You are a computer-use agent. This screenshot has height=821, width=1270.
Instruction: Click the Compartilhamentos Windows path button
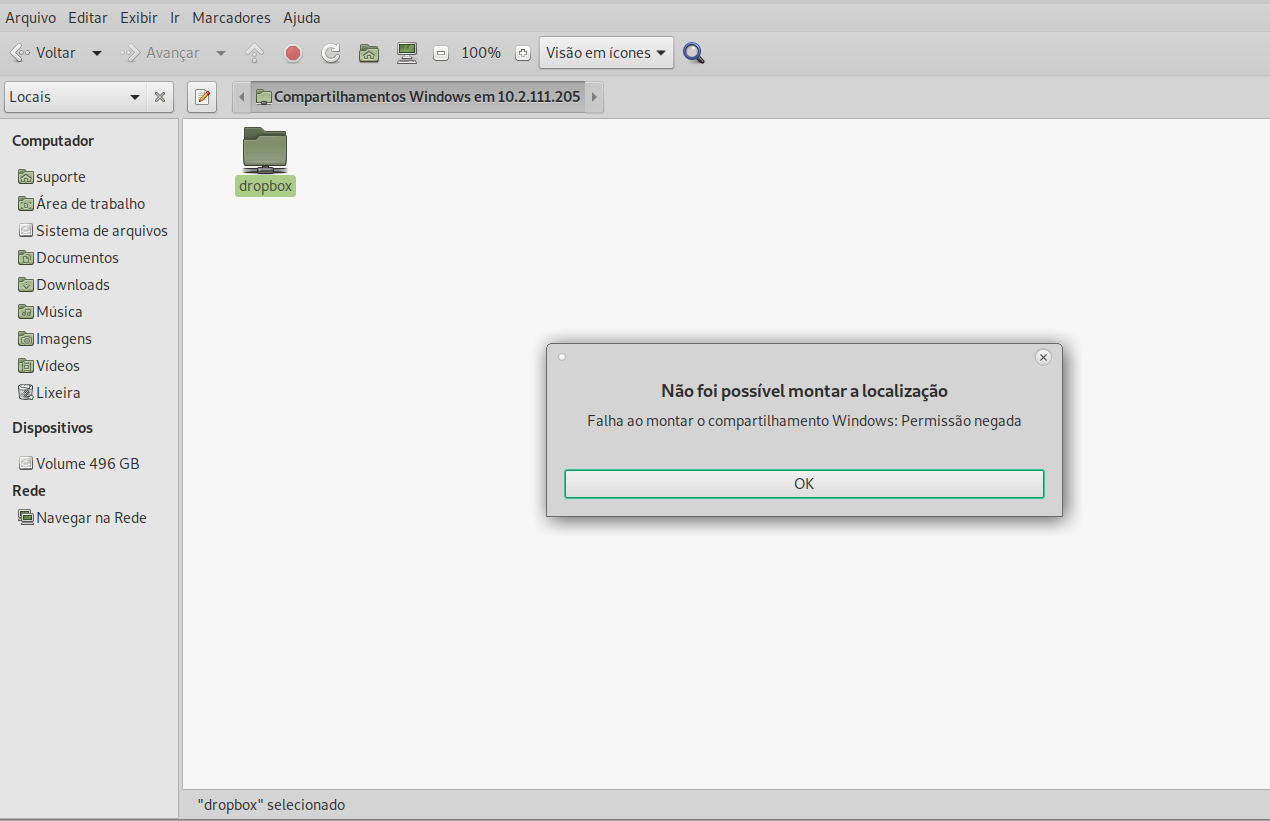(x=418, y=97)
